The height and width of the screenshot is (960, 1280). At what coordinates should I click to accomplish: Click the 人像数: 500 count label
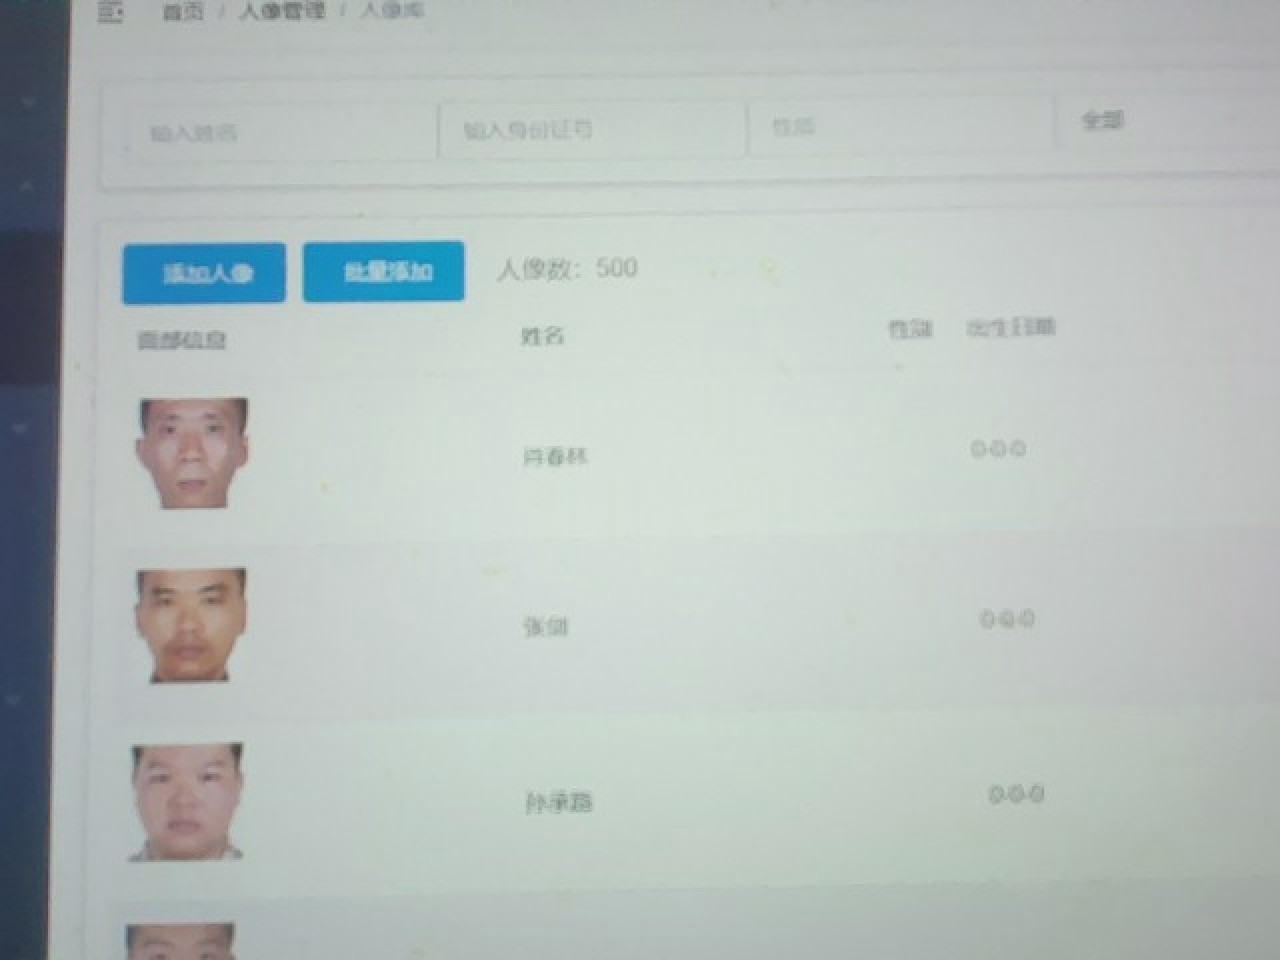click(x=567, y=268)
